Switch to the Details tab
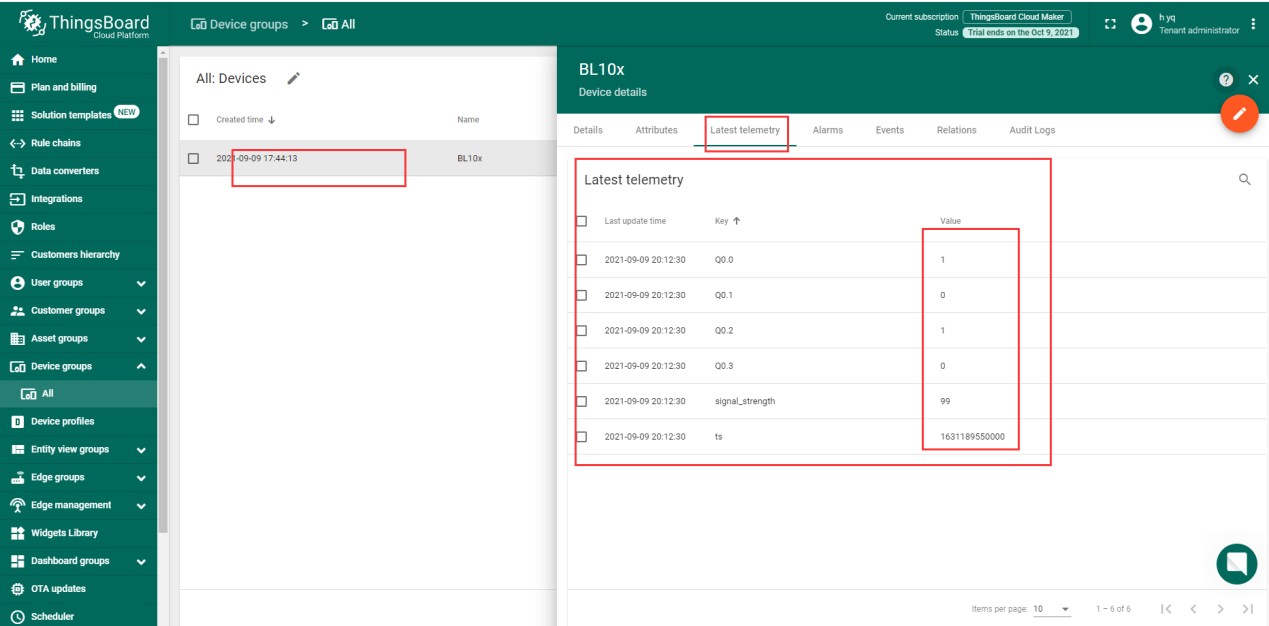Screen dimensions: 1269x626 click(588, 130)
